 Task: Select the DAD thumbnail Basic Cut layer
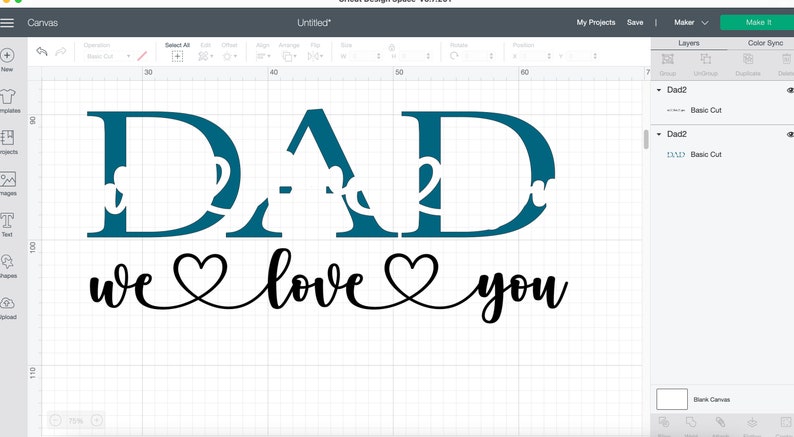722,154
